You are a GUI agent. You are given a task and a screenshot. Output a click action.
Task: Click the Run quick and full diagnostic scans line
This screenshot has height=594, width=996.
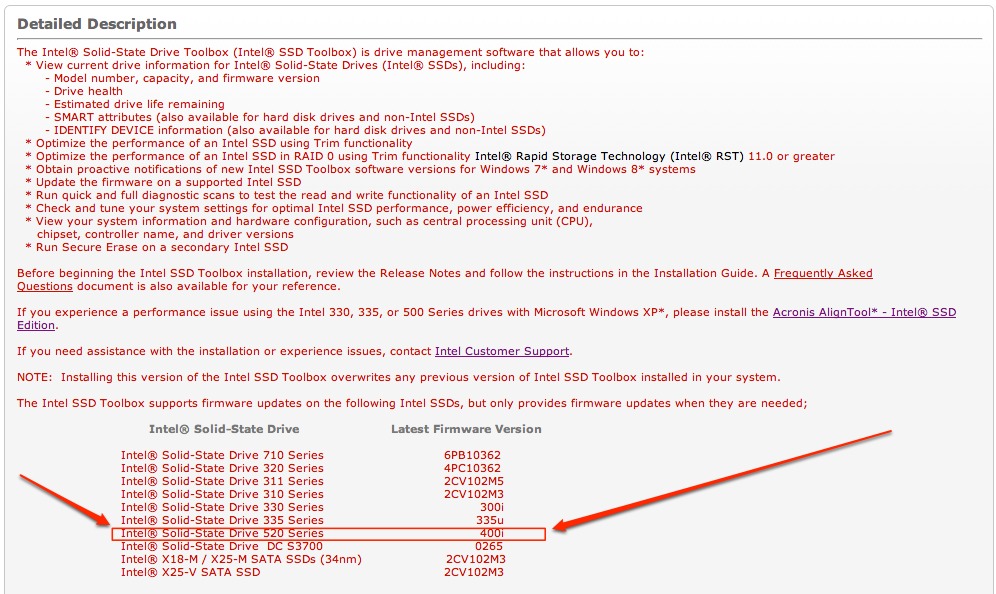286,195
